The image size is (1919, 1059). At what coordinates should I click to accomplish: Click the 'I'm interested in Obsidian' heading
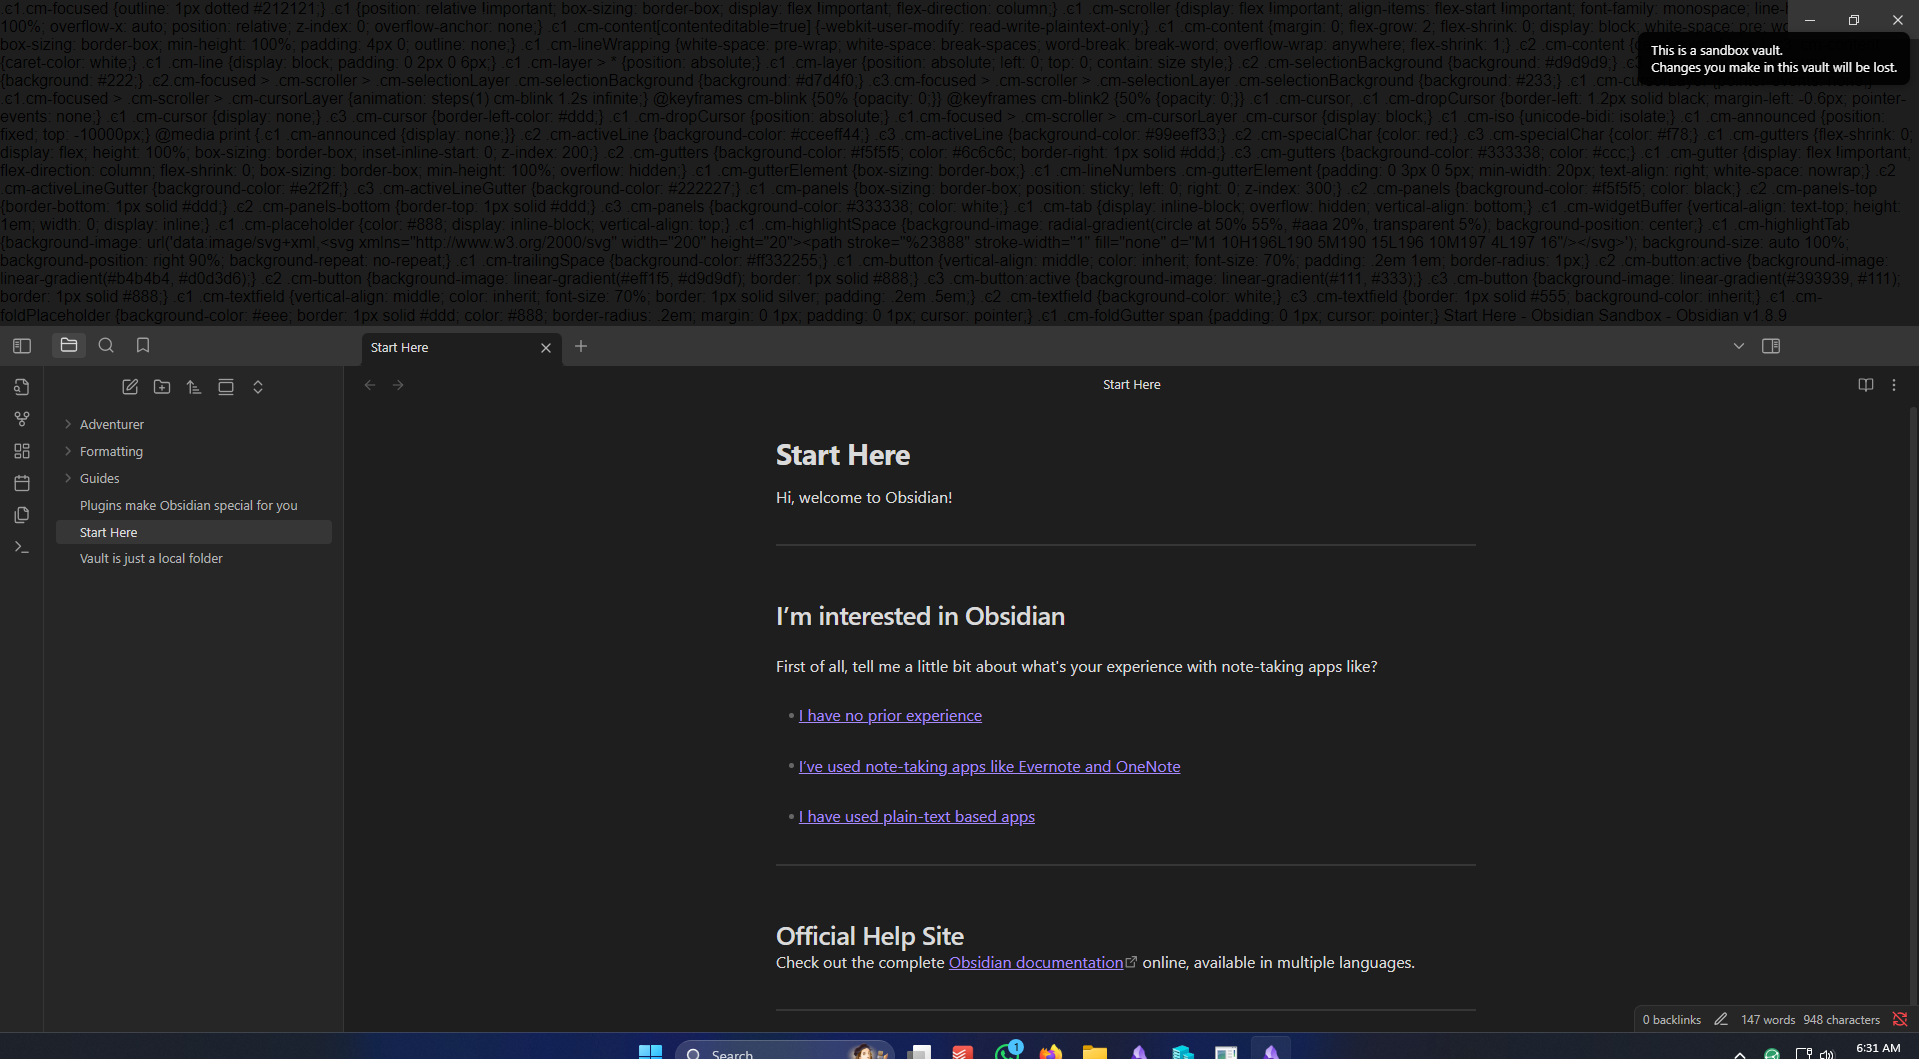coord(920,616)
